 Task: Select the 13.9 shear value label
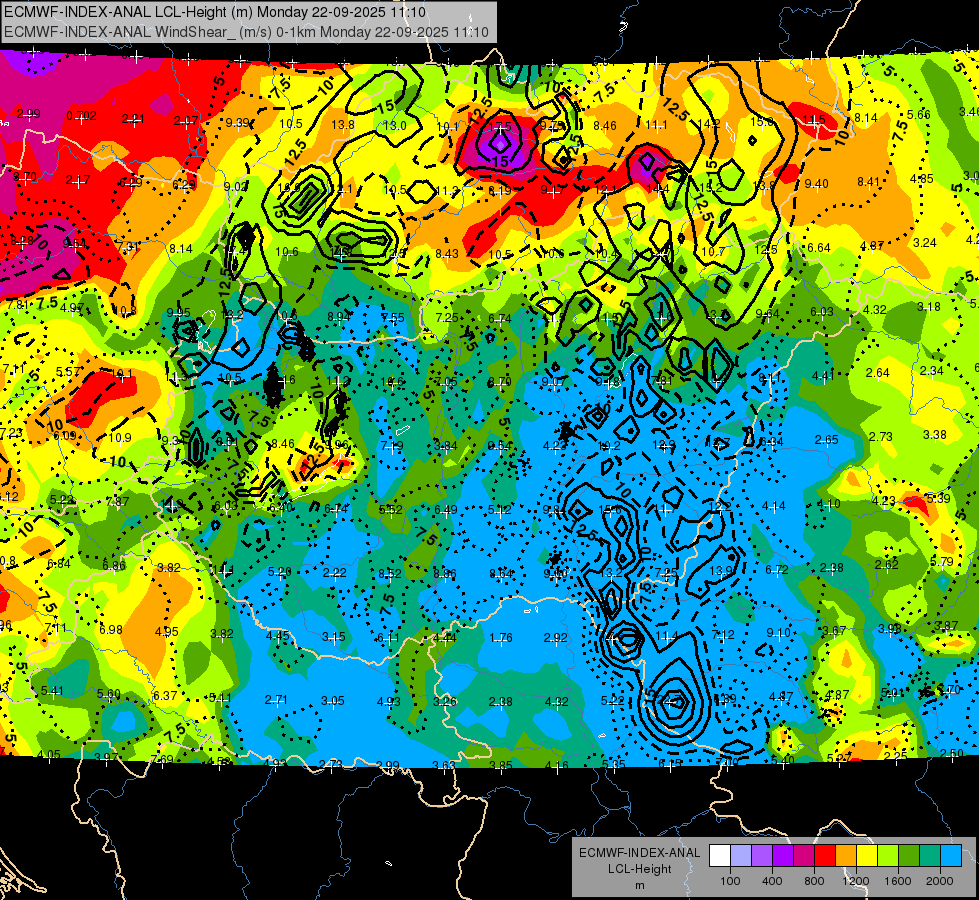[721, 570]
